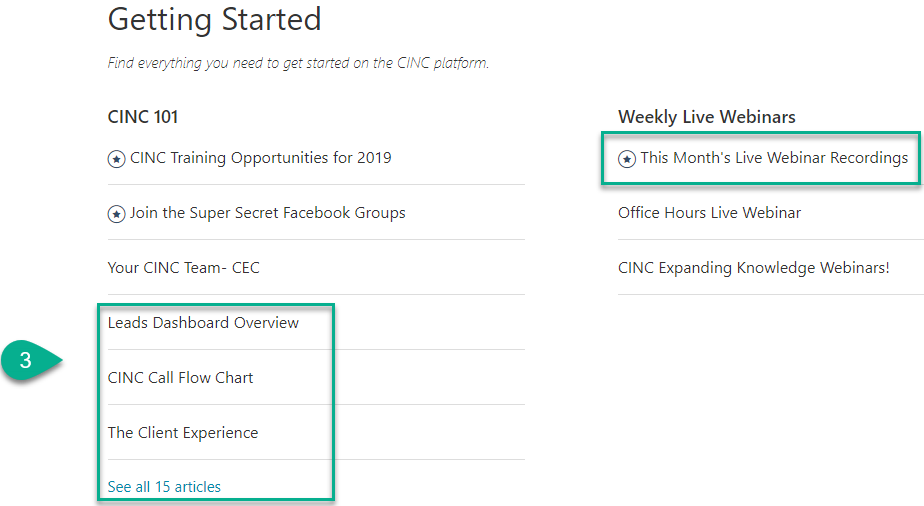Open the CINC Call Flow Chart article
The image size is (924, 506).
(180, 378)
